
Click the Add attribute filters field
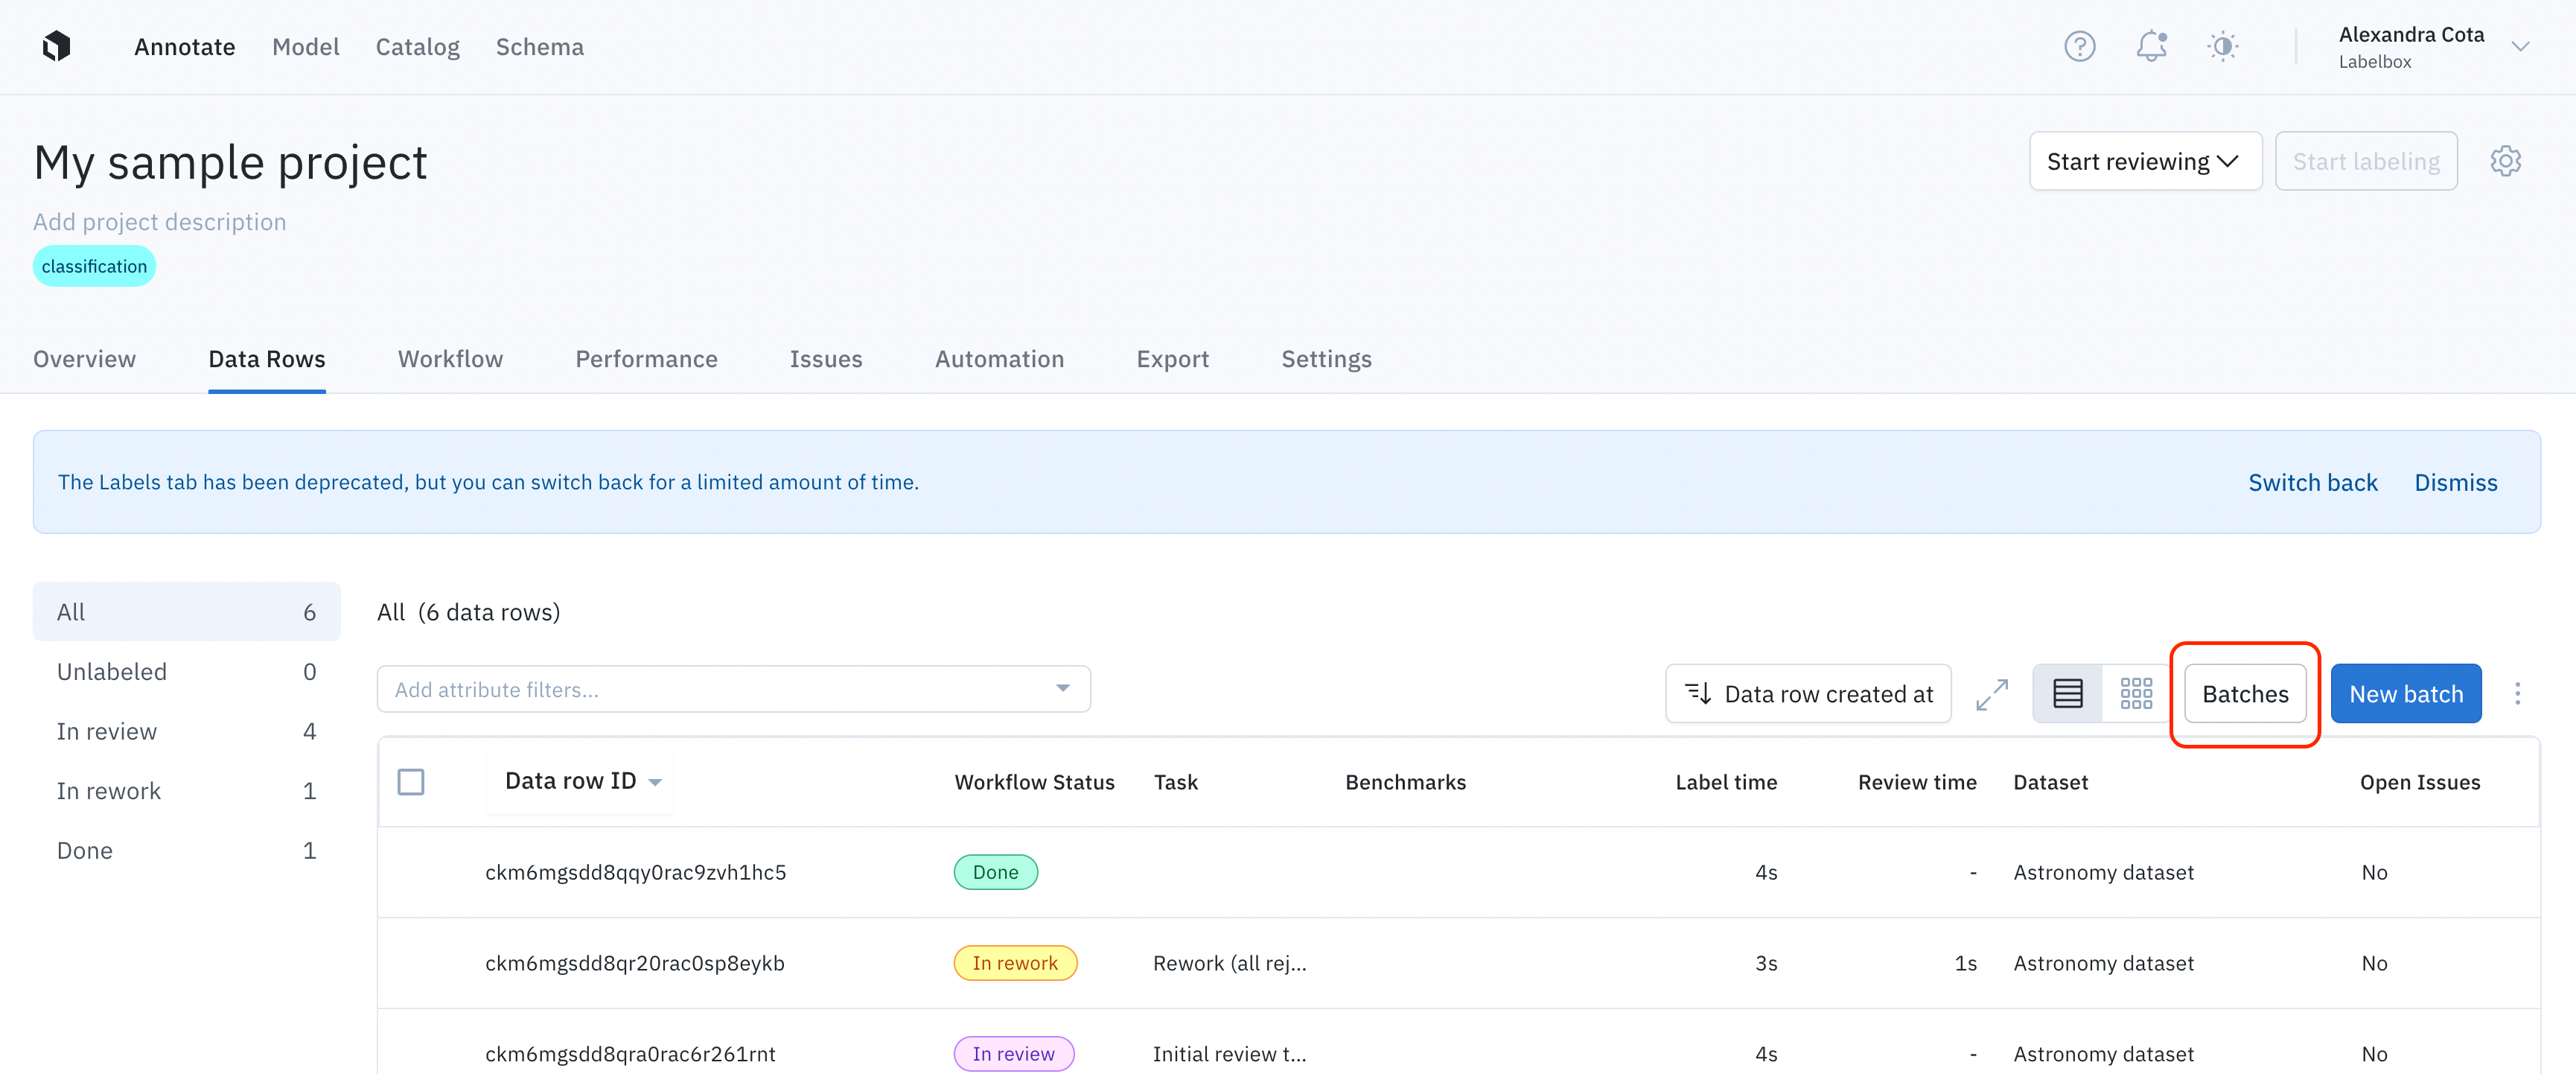720,690
